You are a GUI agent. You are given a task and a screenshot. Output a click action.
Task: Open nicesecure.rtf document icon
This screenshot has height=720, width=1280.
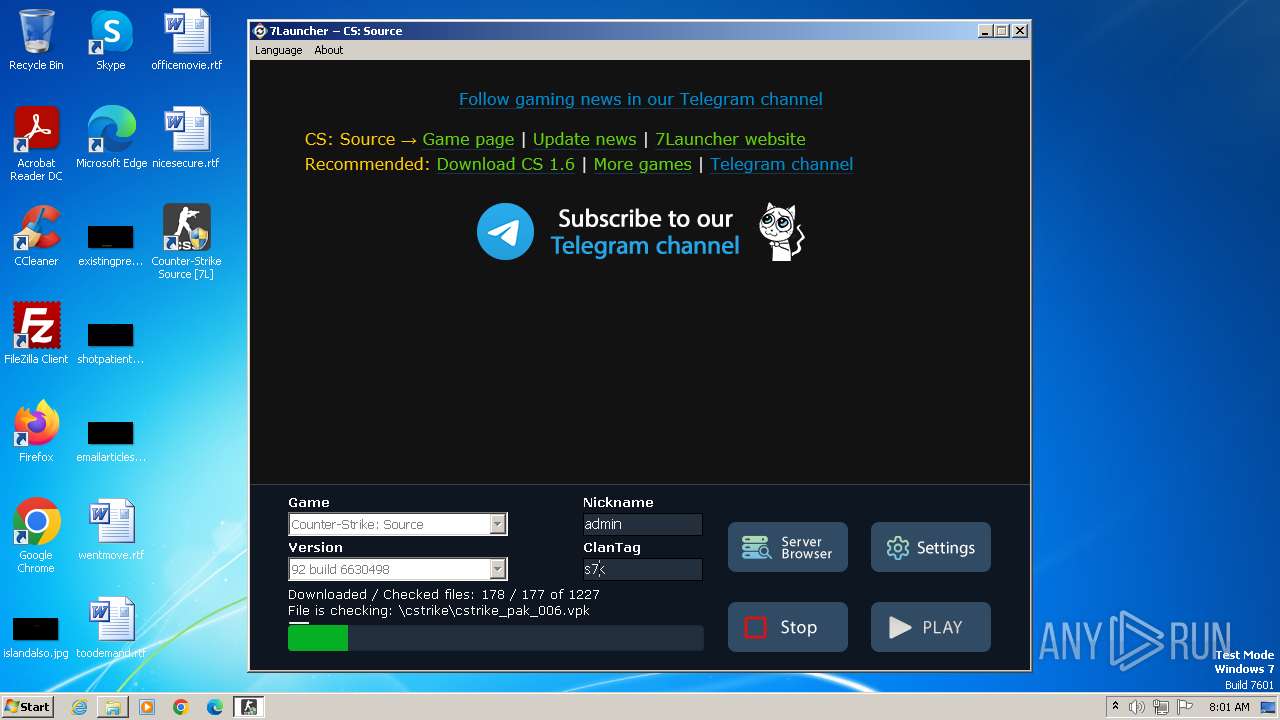point(186,137)
